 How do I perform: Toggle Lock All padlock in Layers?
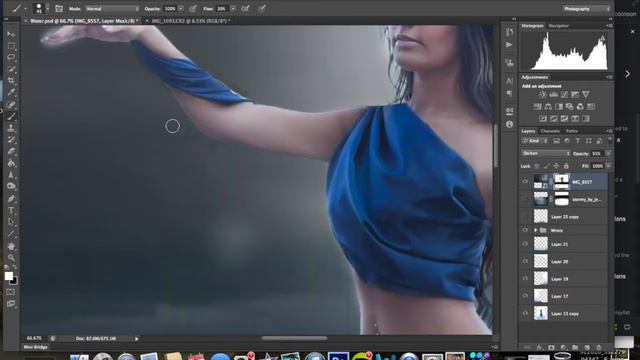coord(566,166)
